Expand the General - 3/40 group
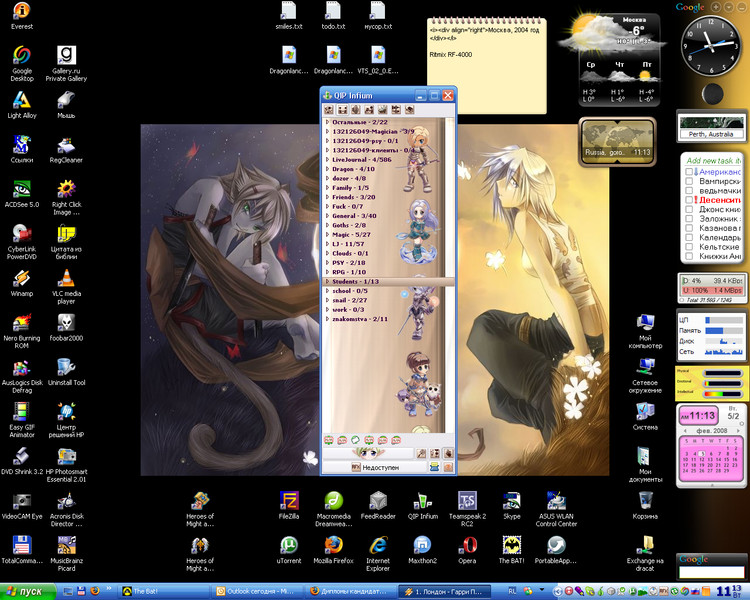 click(328, 216)
